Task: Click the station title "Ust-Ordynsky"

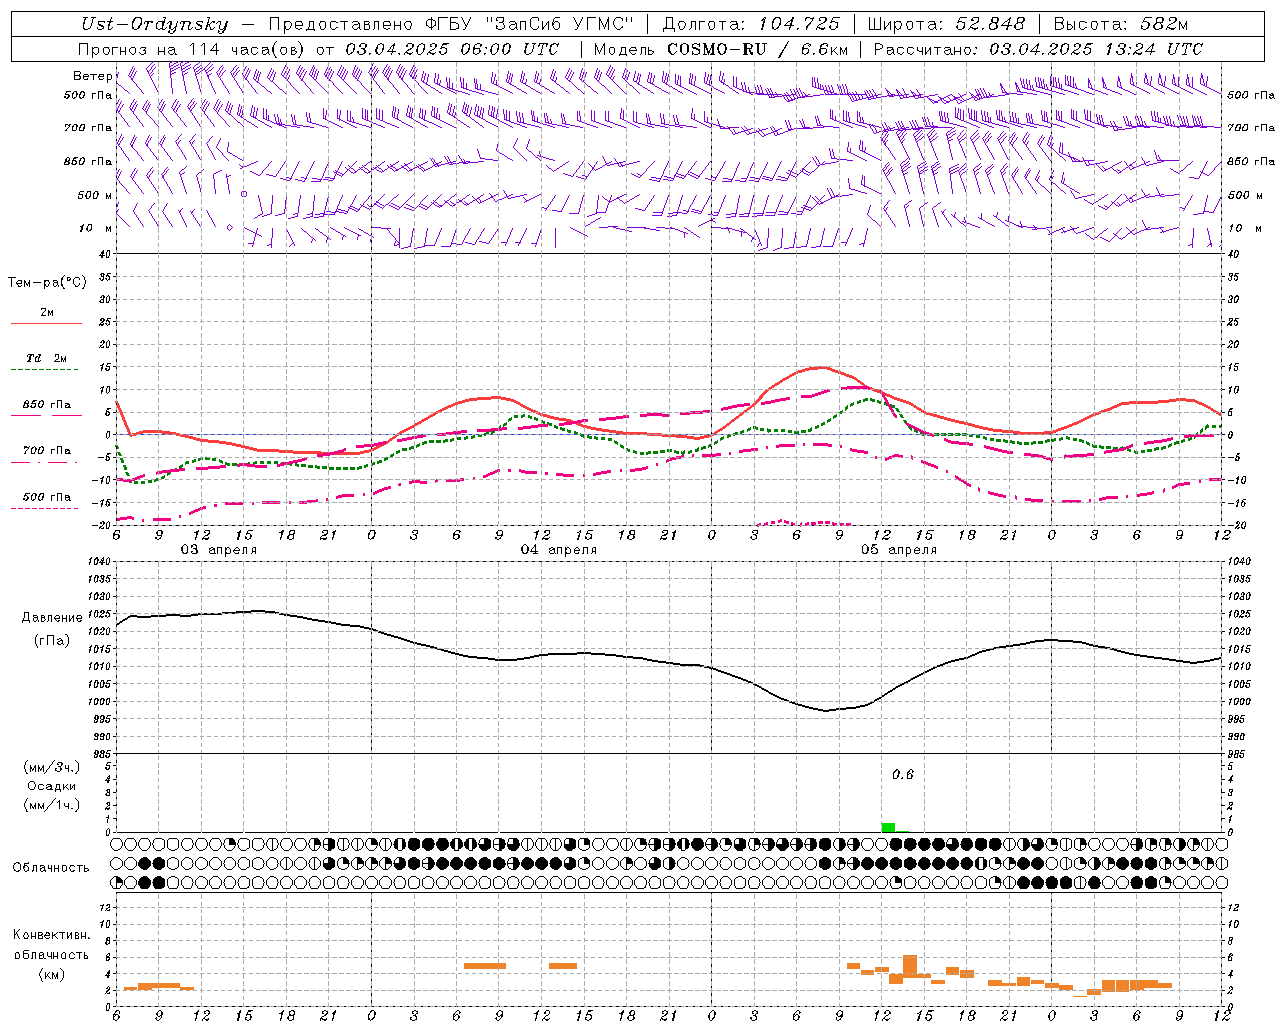Action: point(155,24)
